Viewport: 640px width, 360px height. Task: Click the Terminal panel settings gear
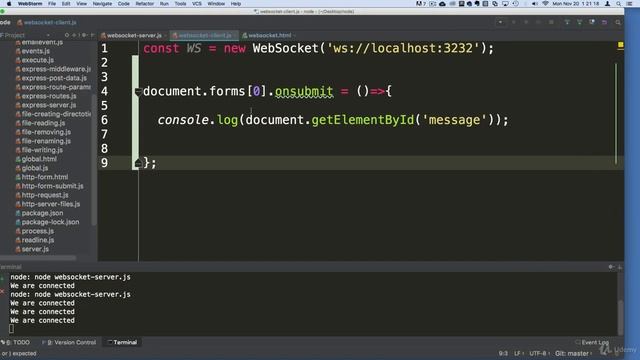coord(611,267)
